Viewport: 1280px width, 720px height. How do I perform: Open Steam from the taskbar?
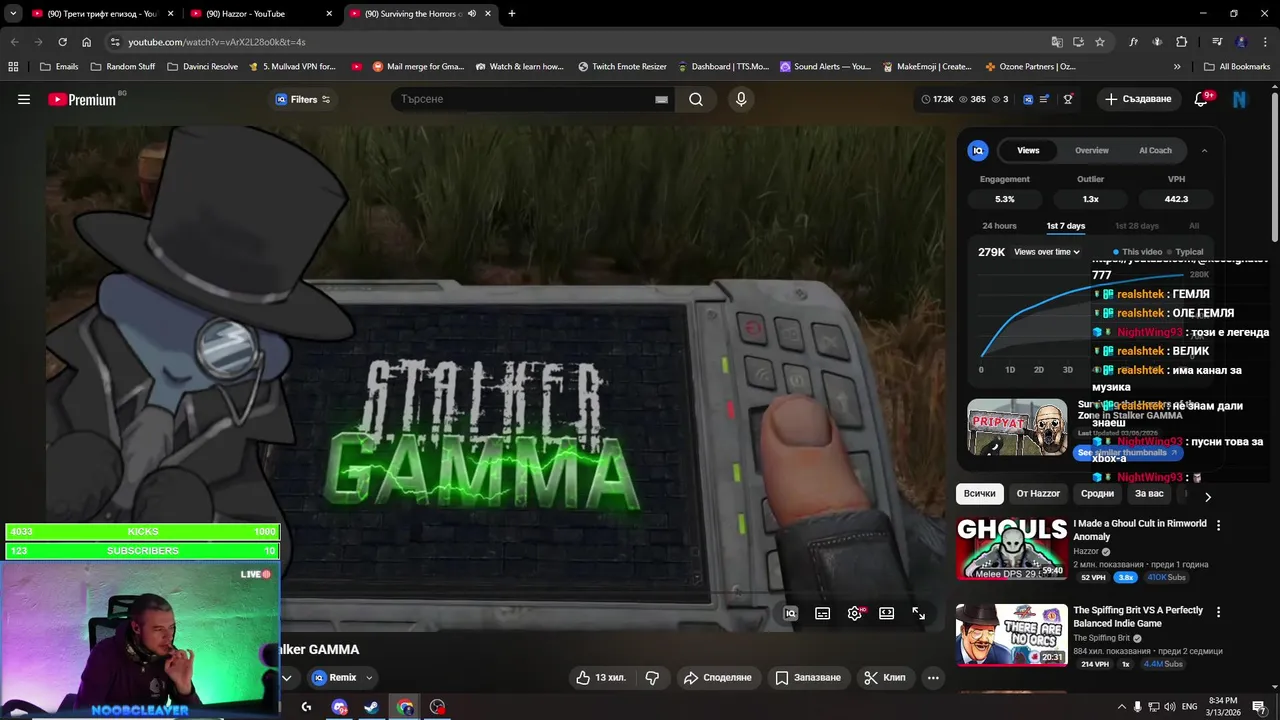point(371,707)
